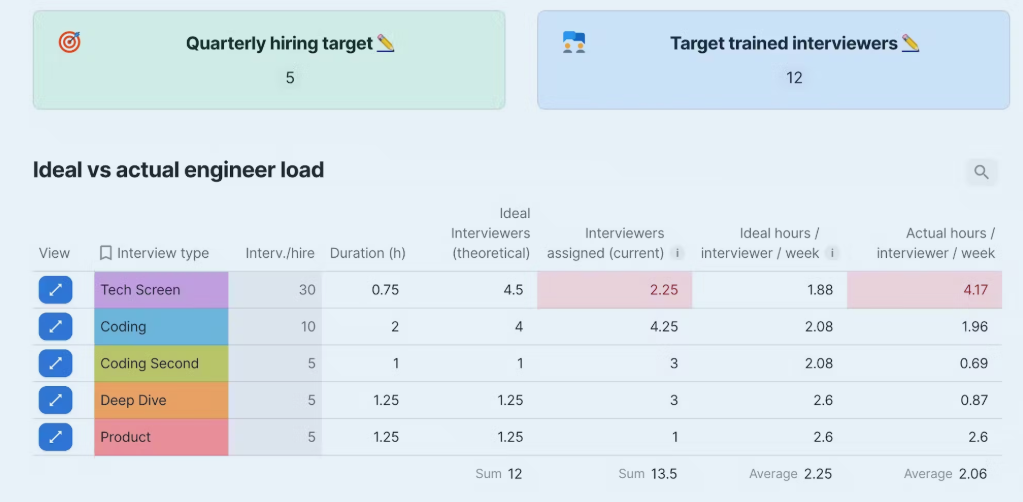
Task: Expand the Tech Screen row view
Action: coord(55,290)
